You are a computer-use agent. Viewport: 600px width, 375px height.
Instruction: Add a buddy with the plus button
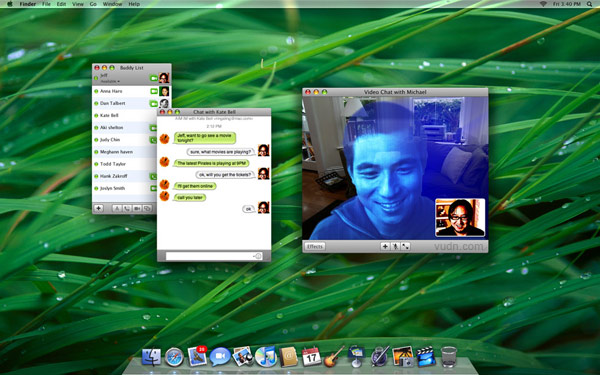(99, 208)
